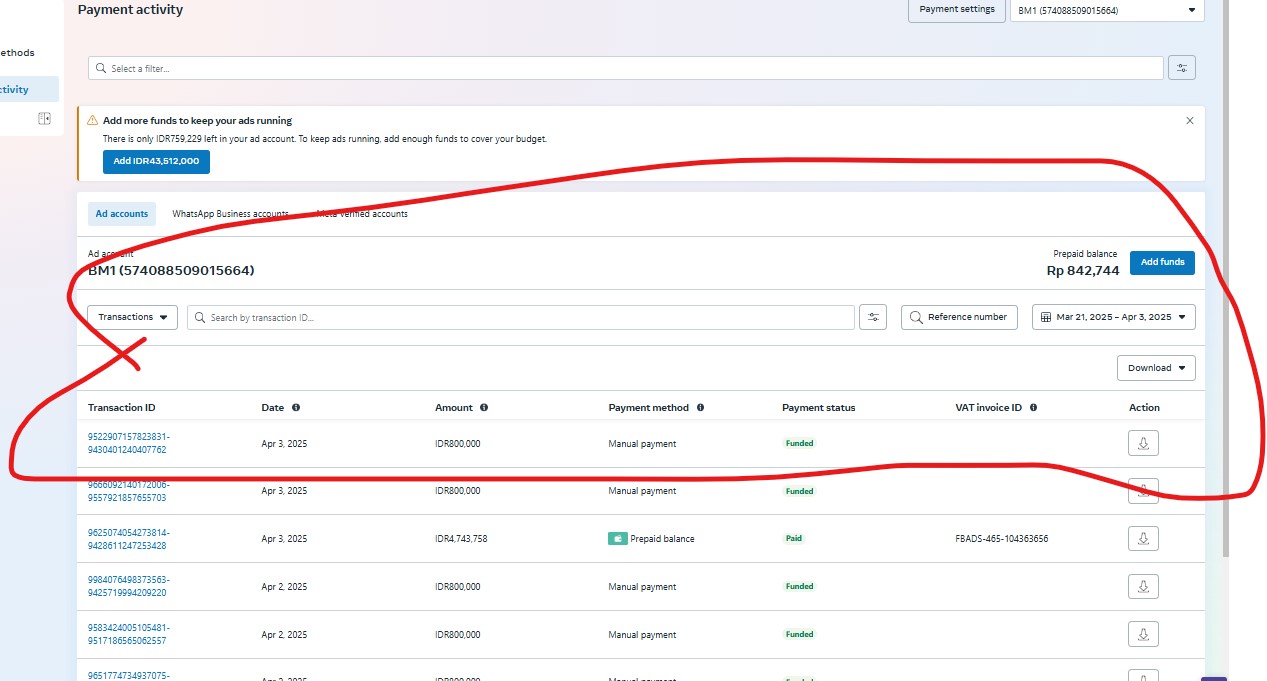Image resolution: width=1267 pixels, height=681 pixels.
Task: Click info icon next to Payment method column
Action: tap(700, 408)
